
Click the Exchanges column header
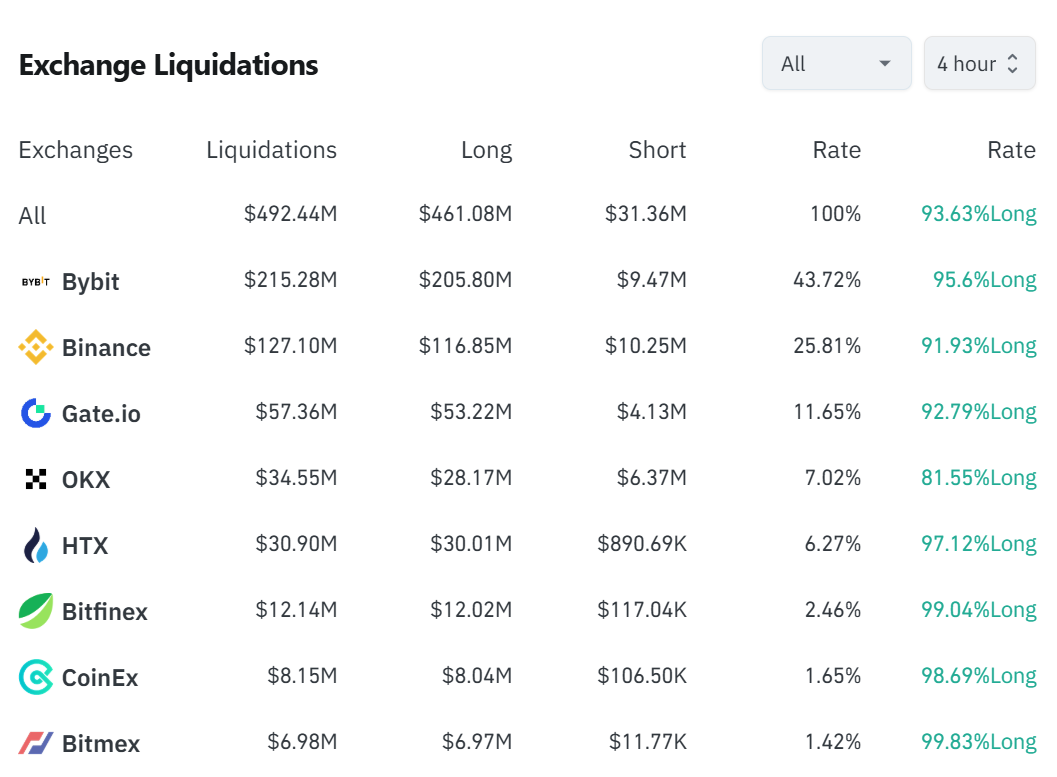(76, 150)
